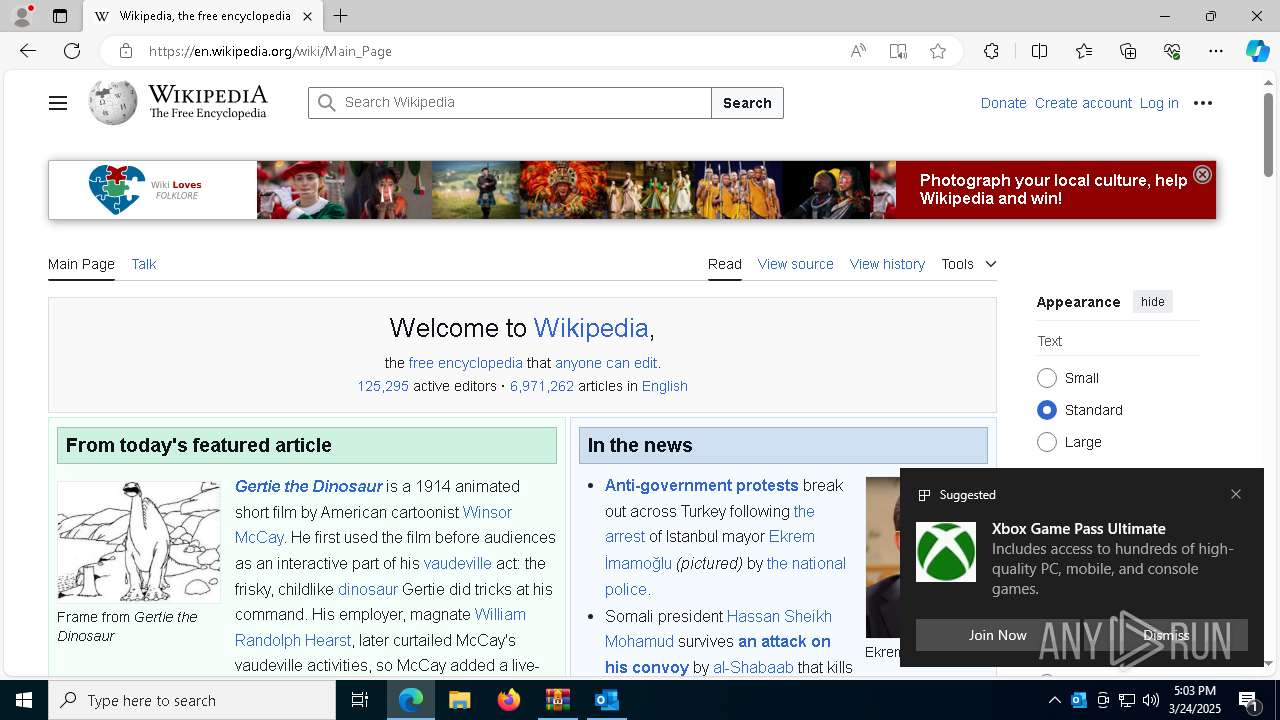Open browser Extensions puzzle icon
The width and height of the screenshot is (1280, 720).
pyautogui.click(x=991, y=51)
